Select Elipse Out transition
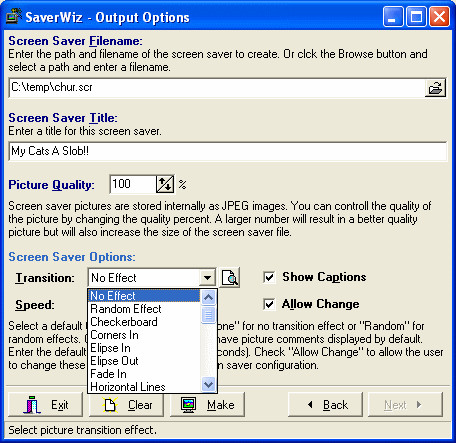456x443 pixels. point(144,361)
